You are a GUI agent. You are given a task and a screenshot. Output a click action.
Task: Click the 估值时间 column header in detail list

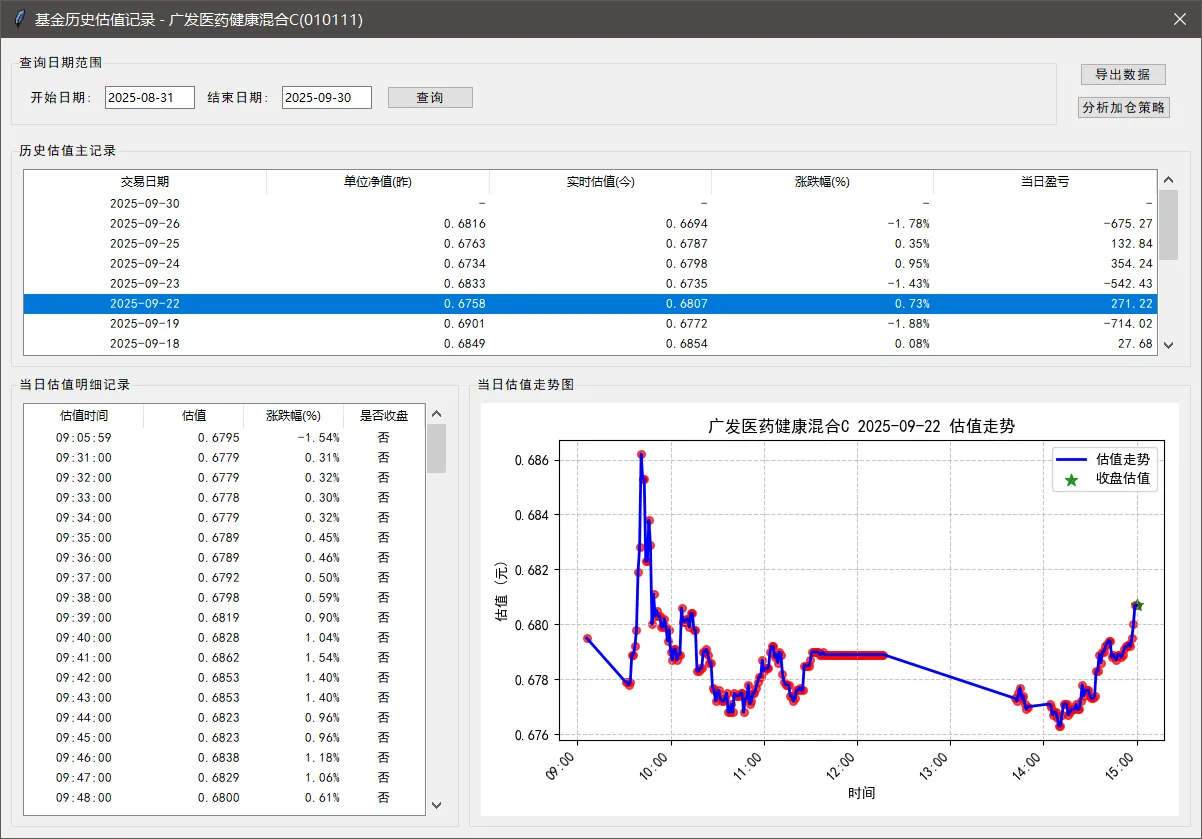[83, 416]
